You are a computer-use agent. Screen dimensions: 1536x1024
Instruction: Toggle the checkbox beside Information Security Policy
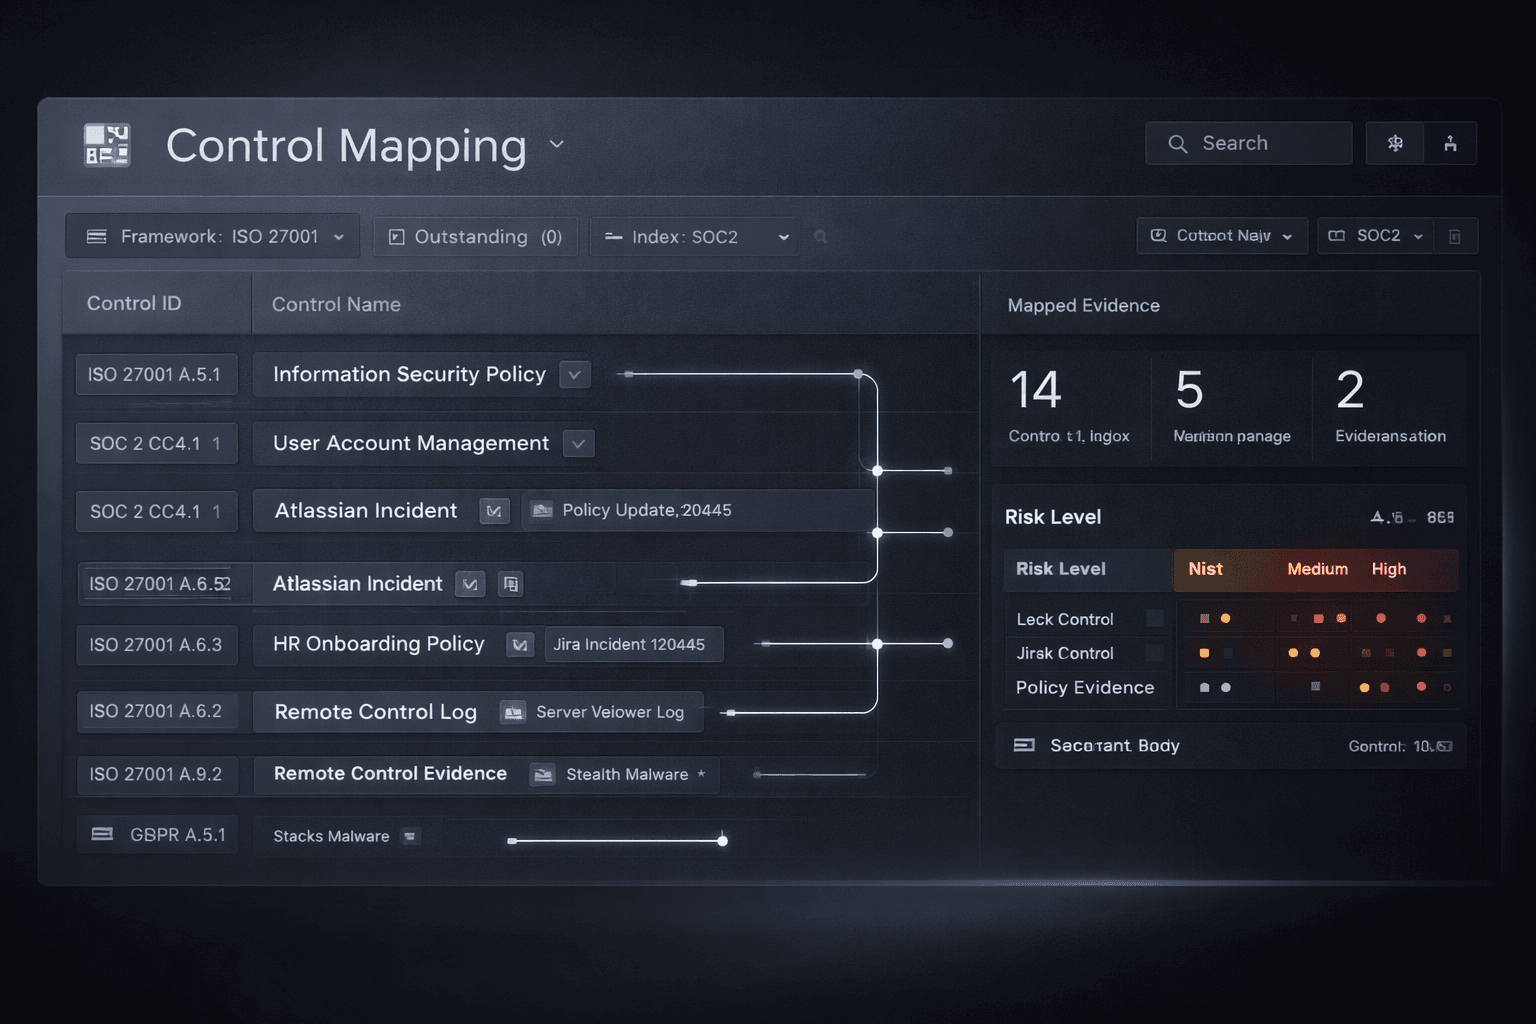tap(574, 374)
